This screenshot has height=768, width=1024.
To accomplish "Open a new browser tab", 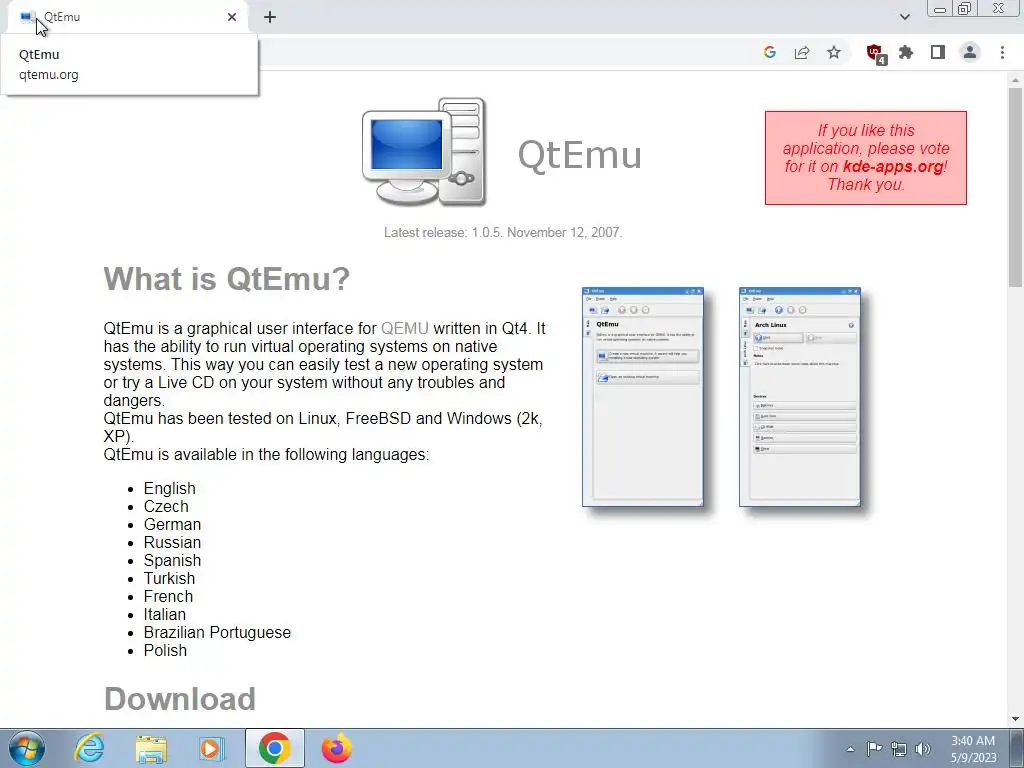I will coord(270,17).
